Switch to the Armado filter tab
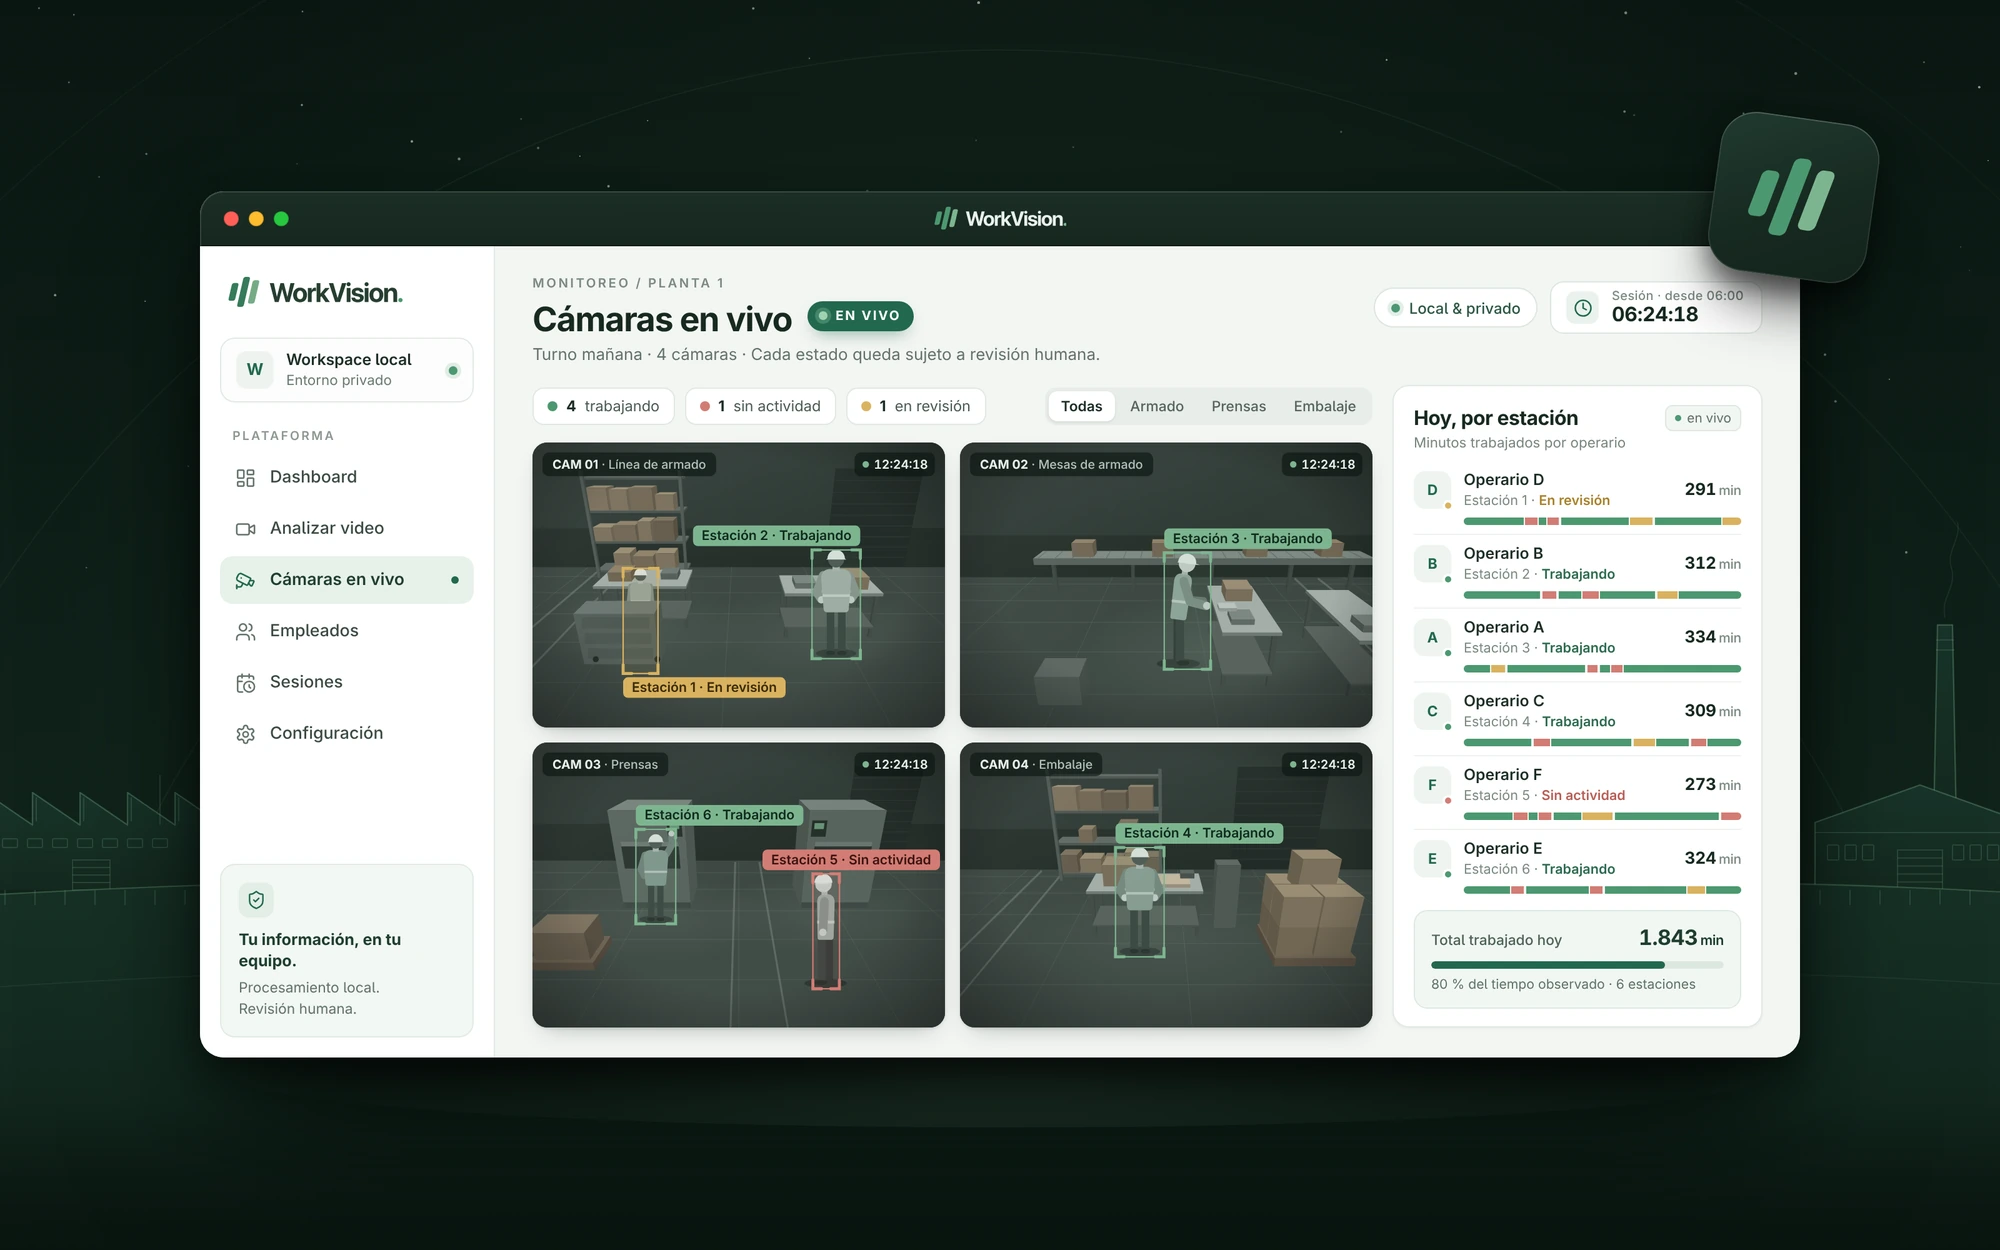The height and width of the screenshot is (1250, 2000). 1157,406
